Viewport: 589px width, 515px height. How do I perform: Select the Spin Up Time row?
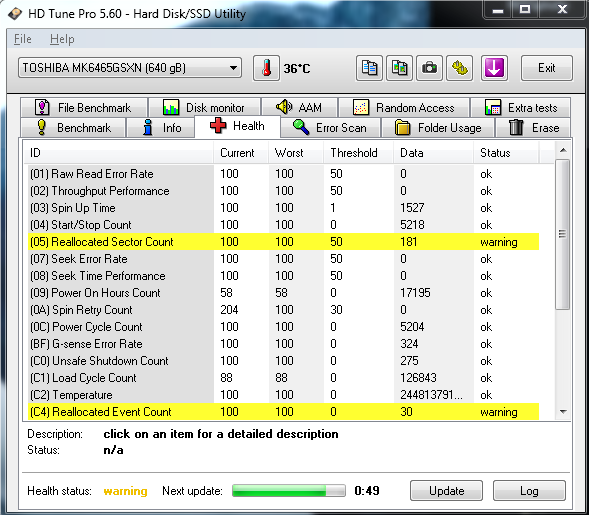coord(284,208)
